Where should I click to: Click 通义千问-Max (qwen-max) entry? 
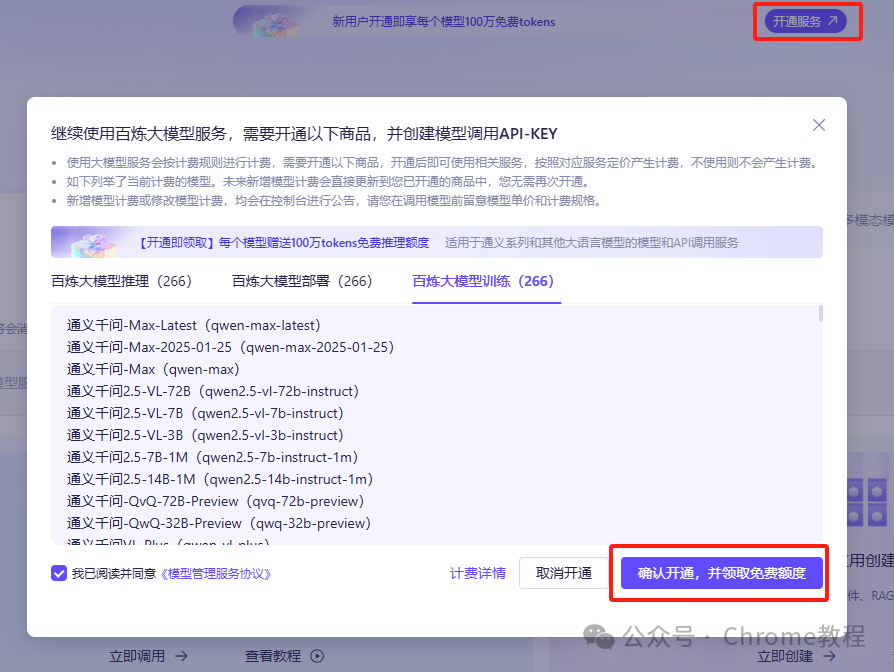click(153, 369)
